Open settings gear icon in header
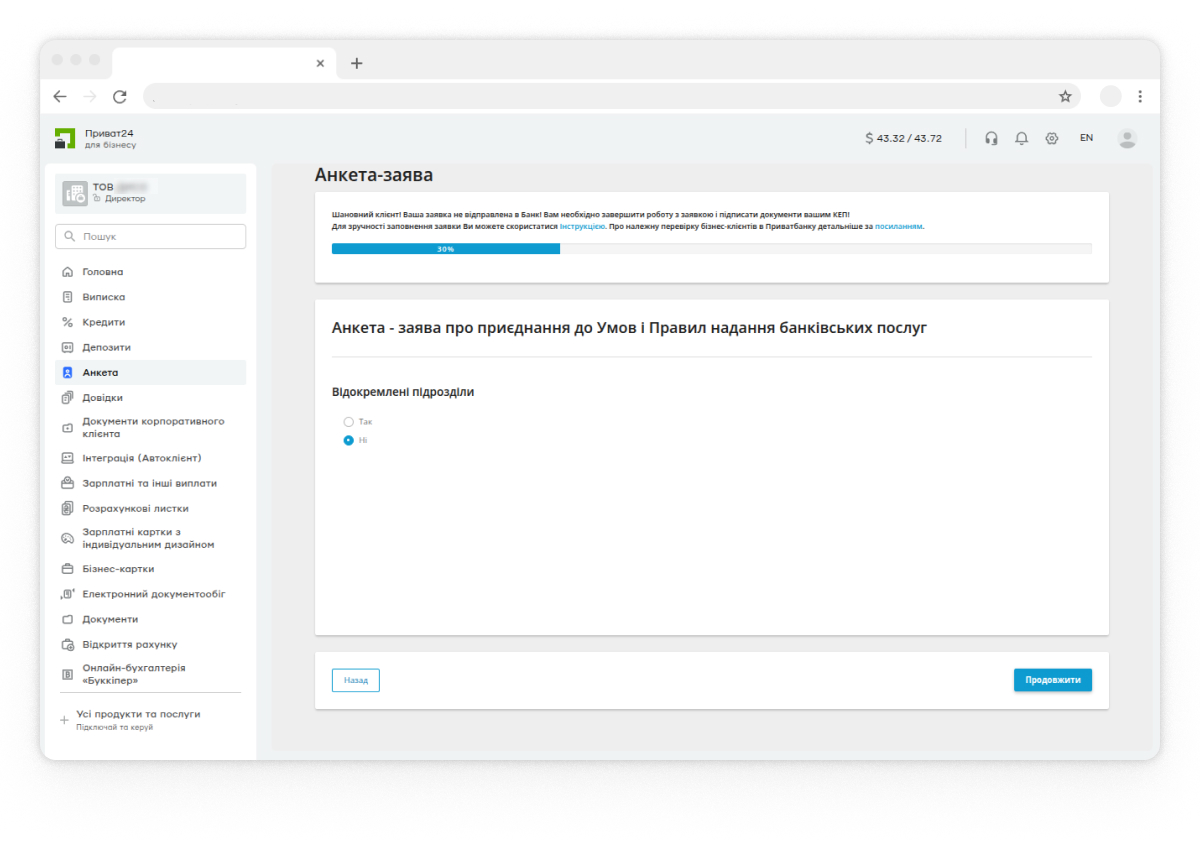This screenshot has height=860, width=1200. [x=1051, y=139]
